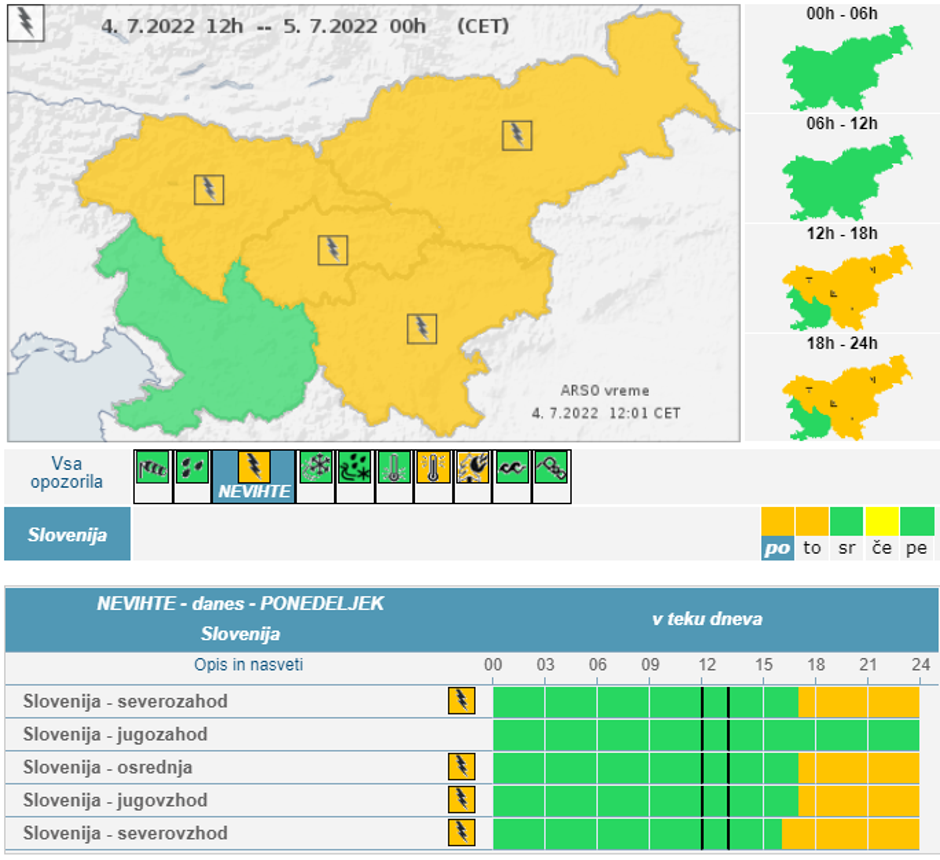Switch to the 'sr' (Wednesday) day tab
Screen dimensions: 940x860
coord(846,548)
